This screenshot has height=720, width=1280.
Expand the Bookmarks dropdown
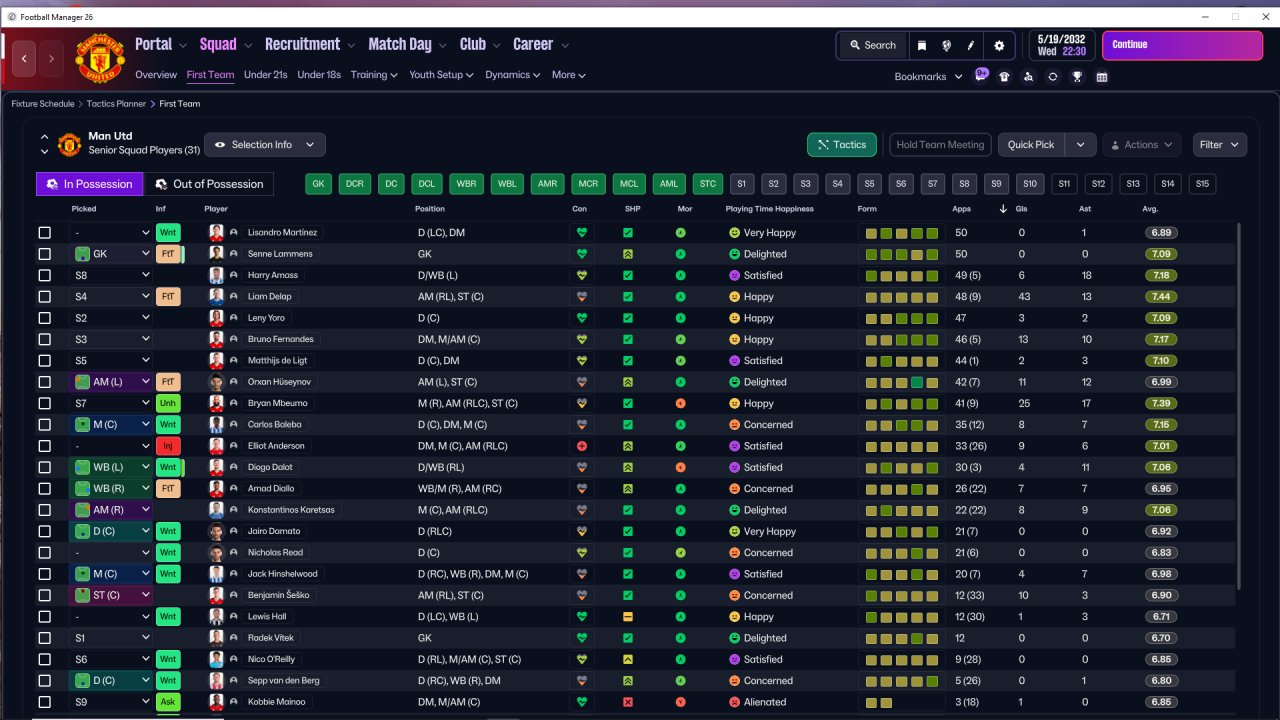click(x=928, y=76)
